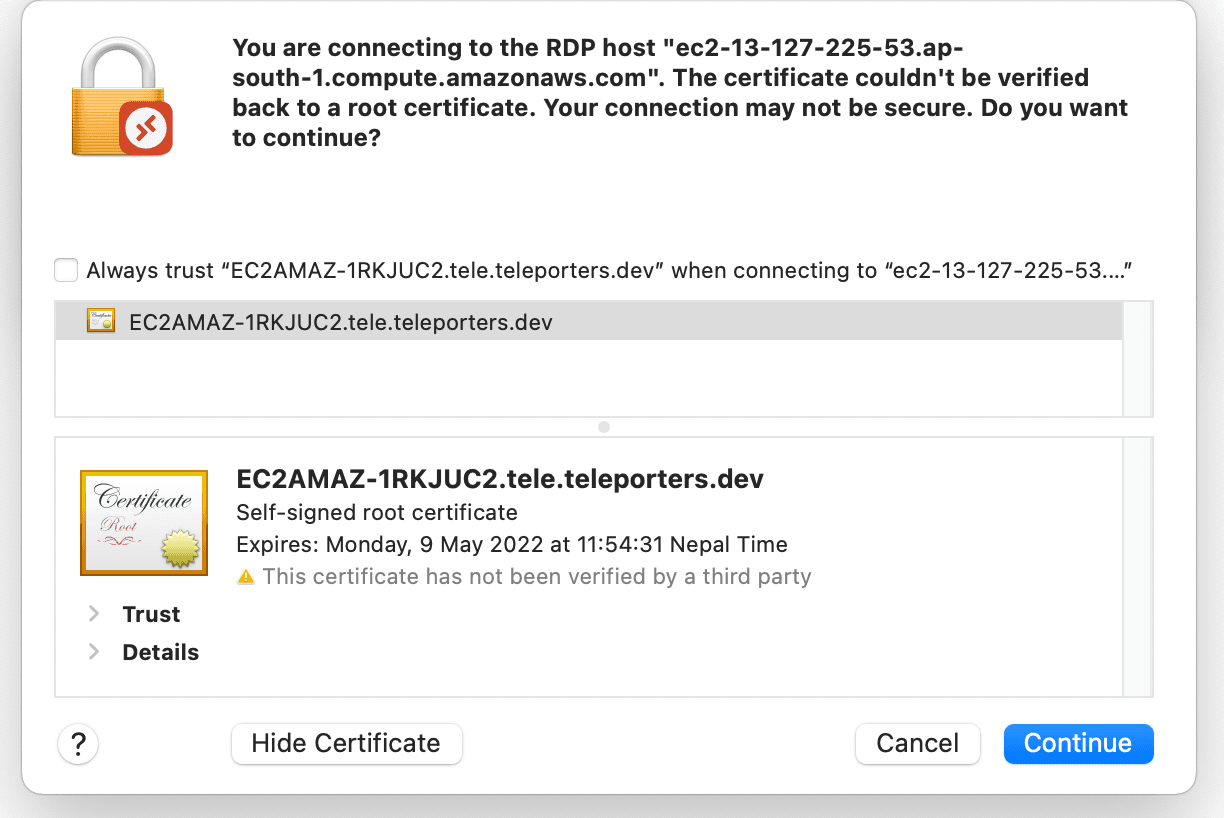Click the Details section label

(x=160, y=652)
